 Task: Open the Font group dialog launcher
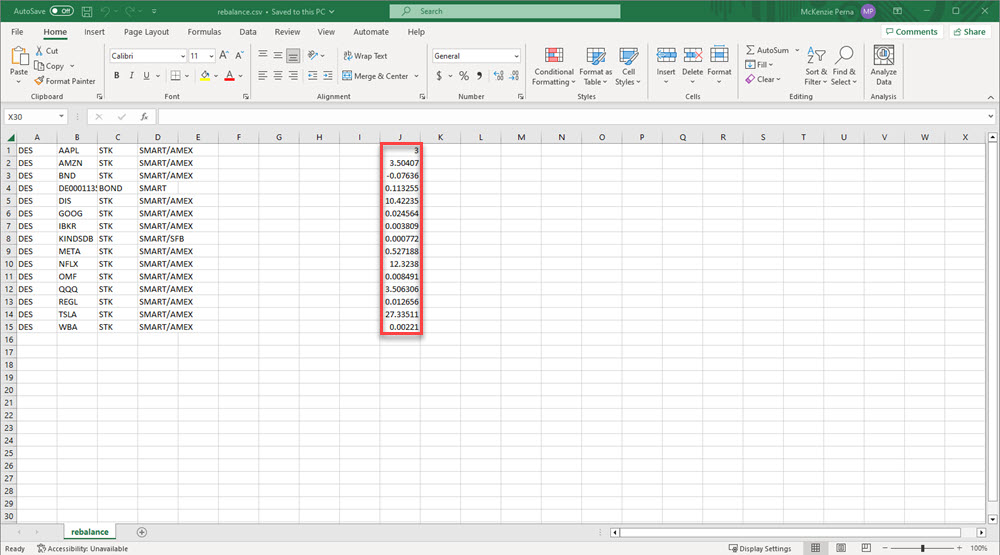pos(246,96)
